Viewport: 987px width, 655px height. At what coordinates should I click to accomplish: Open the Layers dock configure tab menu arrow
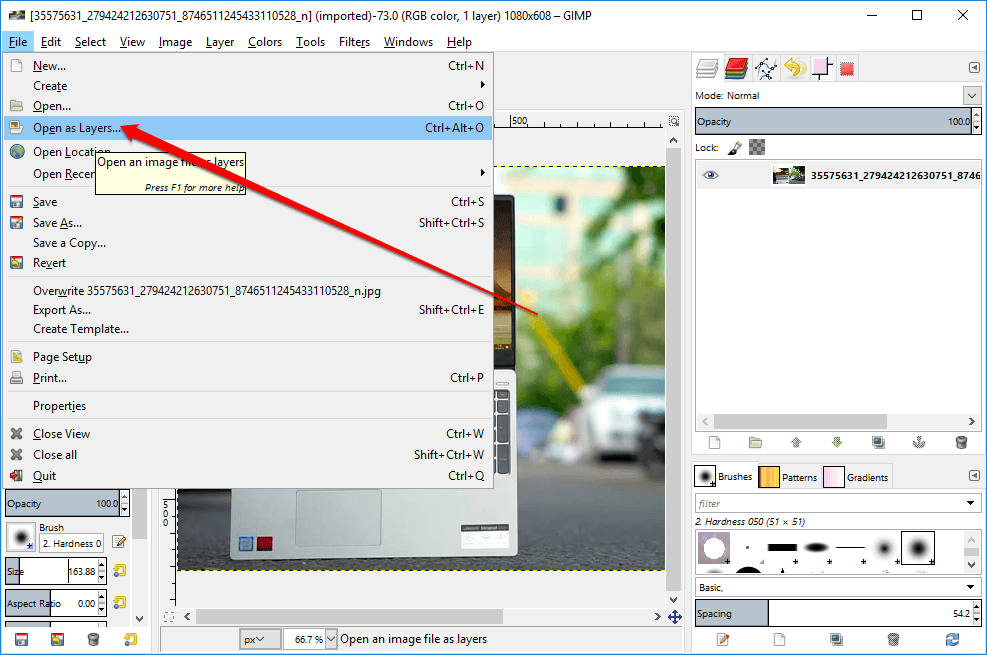tap(974, 67)
